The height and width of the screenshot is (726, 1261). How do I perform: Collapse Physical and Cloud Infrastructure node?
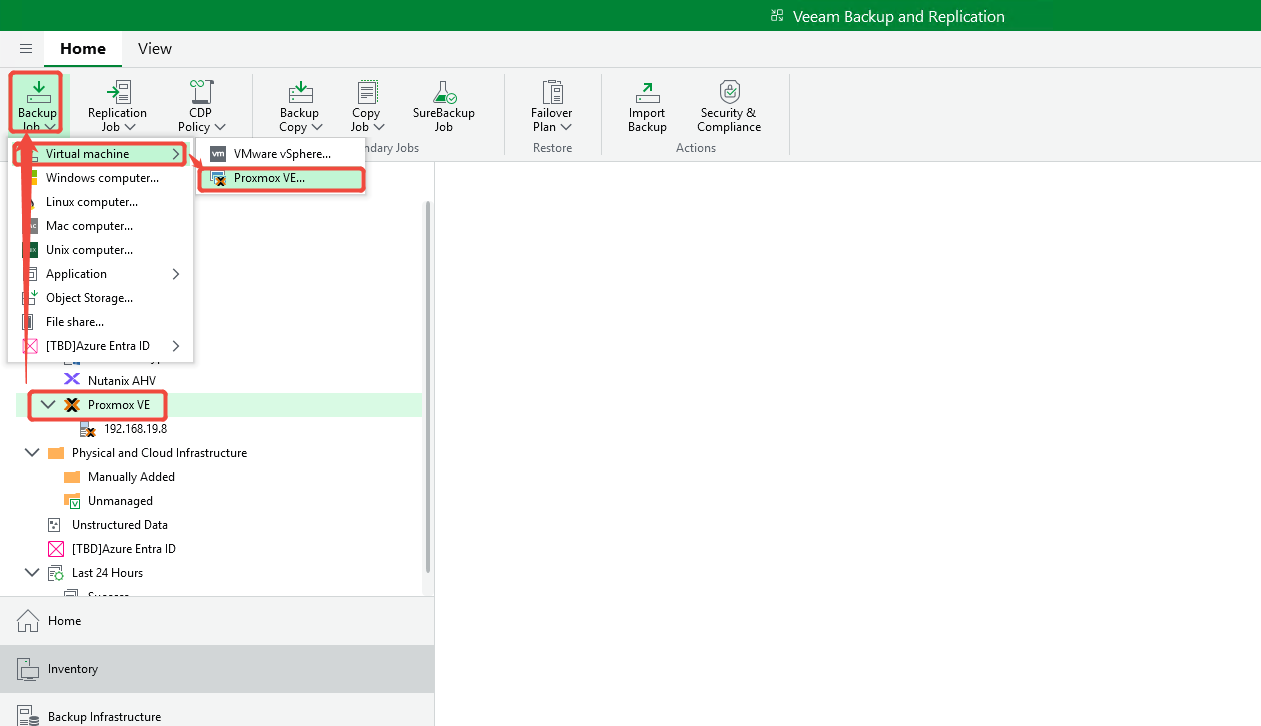point(32,453)
